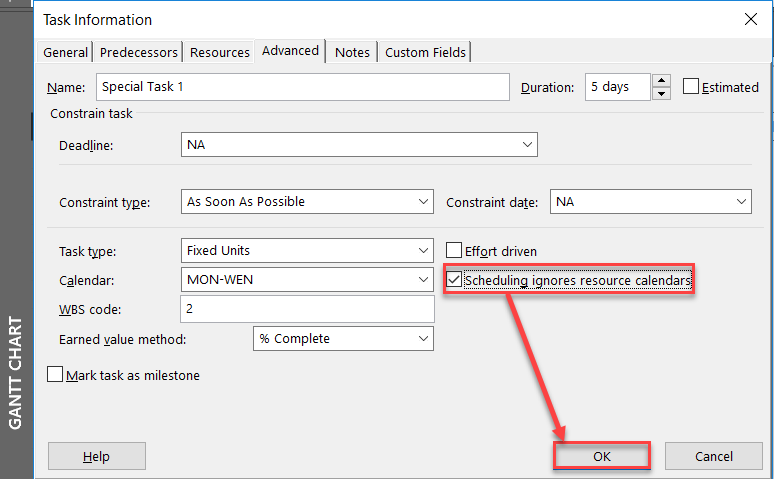The height and width of the screenshot is (479, 774).
Task: Click the OK button
Action: [x=601, y=456]
